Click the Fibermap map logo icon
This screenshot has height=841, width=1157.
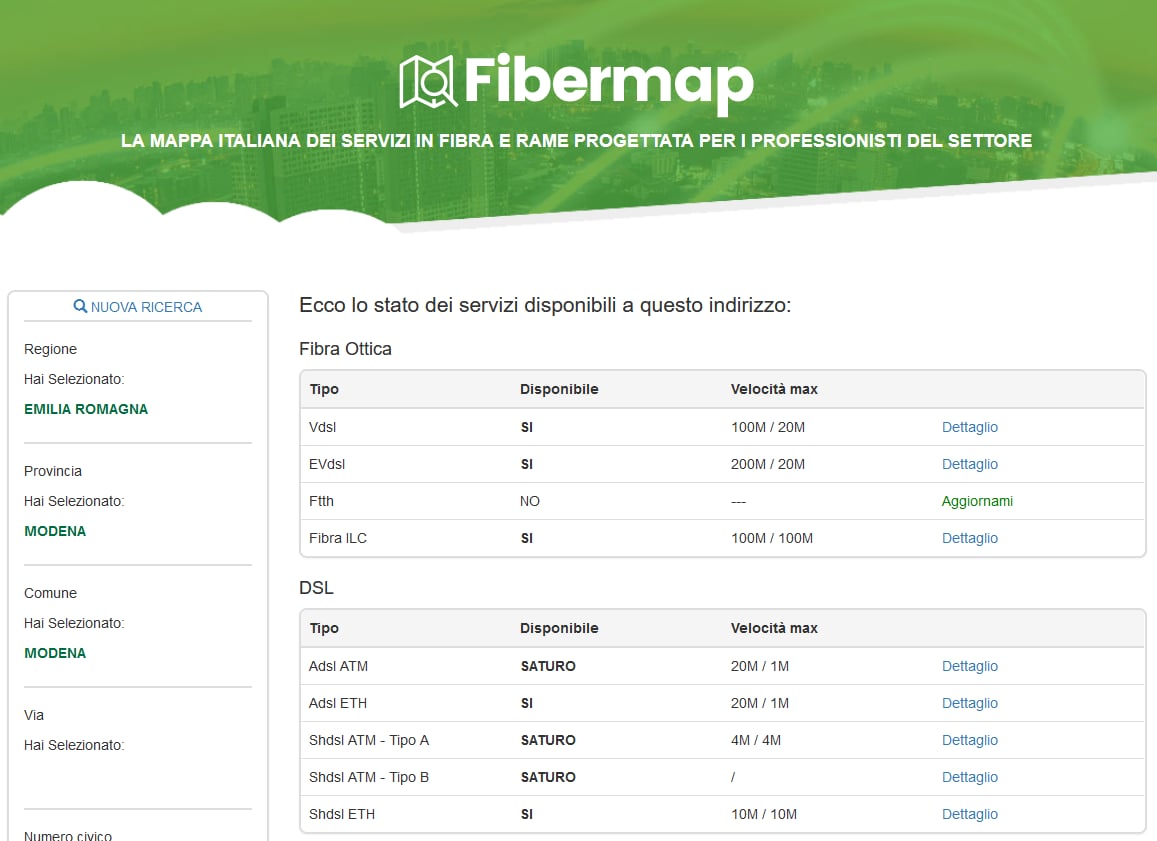tap(428, 82)
